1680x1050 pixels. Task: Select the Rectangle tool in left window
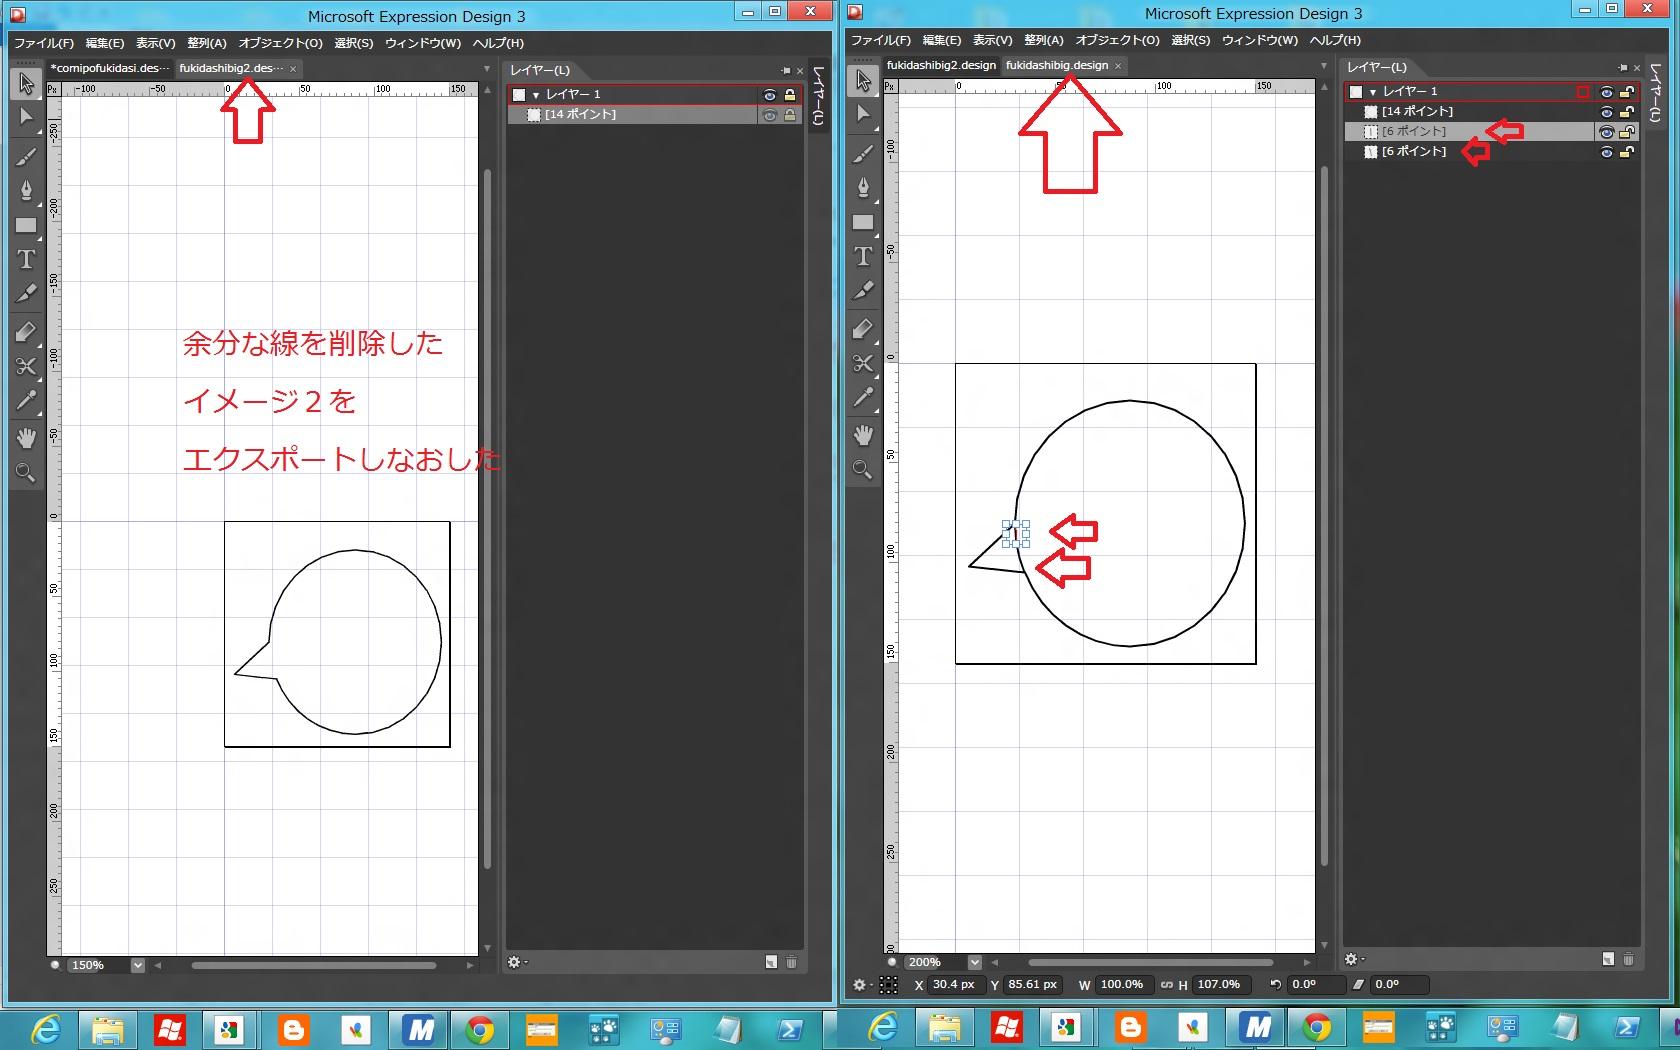coord(26,225)
